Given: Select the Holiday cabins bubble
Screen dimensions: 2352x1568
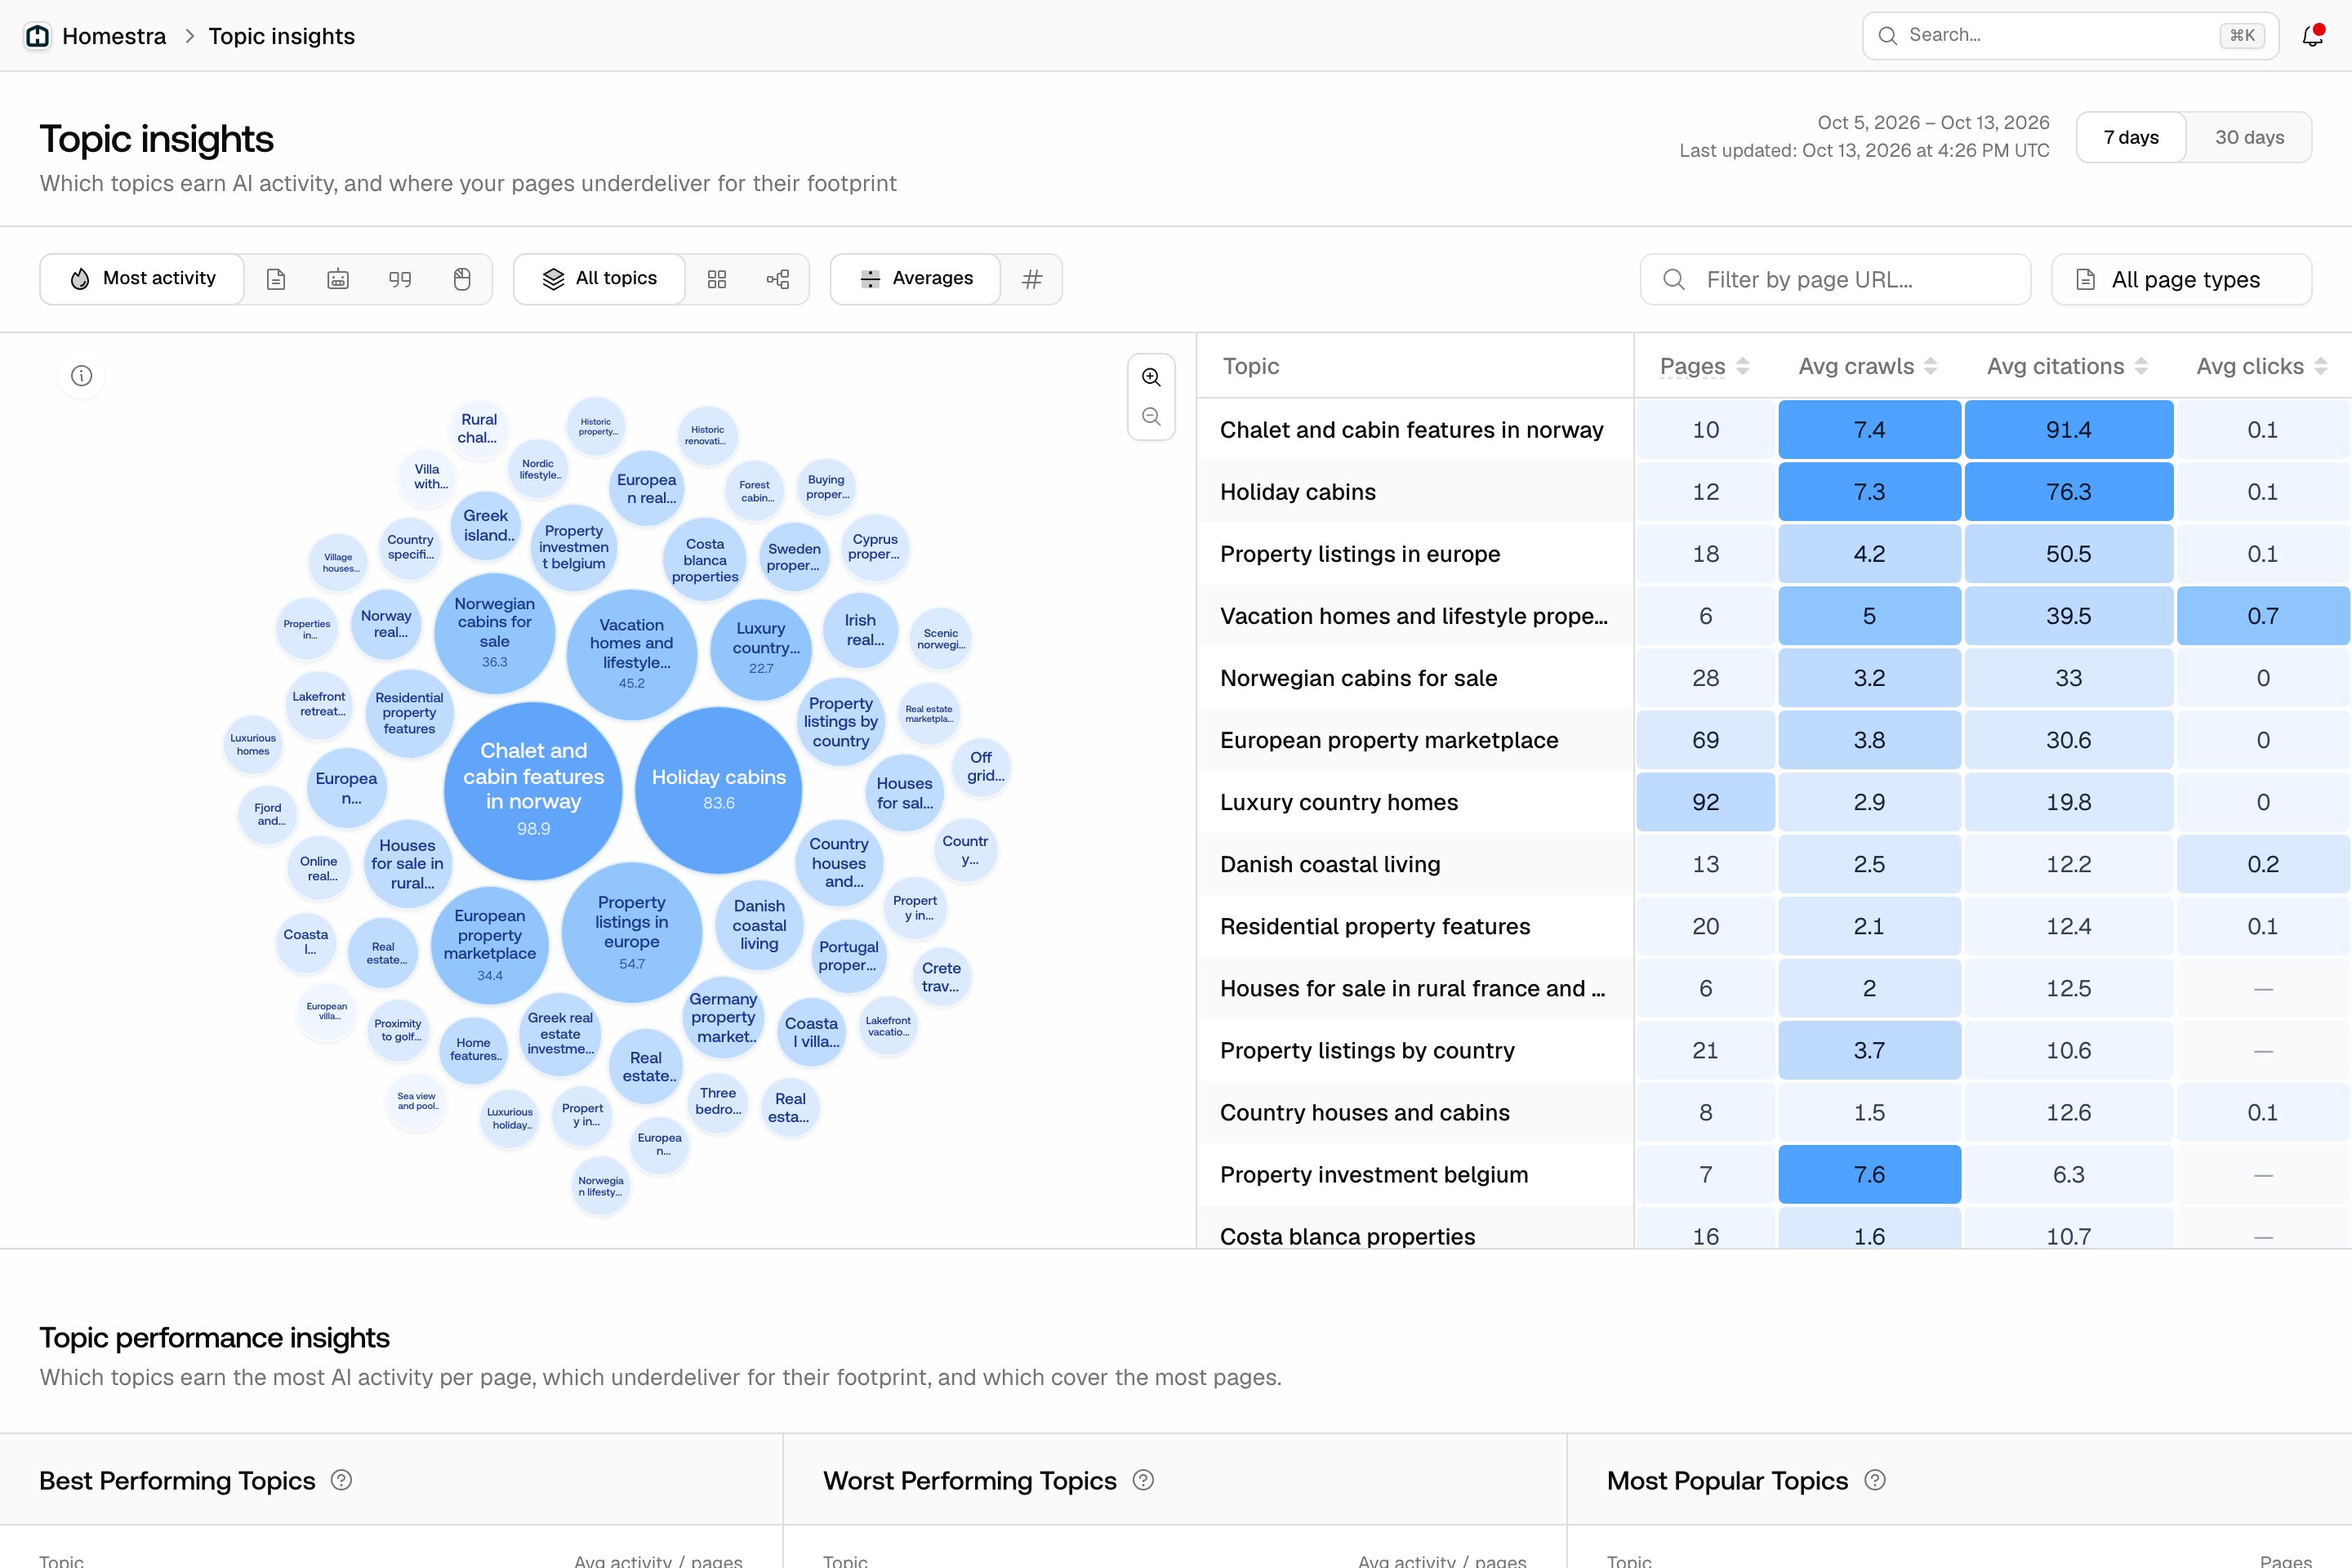Looking at the screenshot, I should click(x=718, y=790).
